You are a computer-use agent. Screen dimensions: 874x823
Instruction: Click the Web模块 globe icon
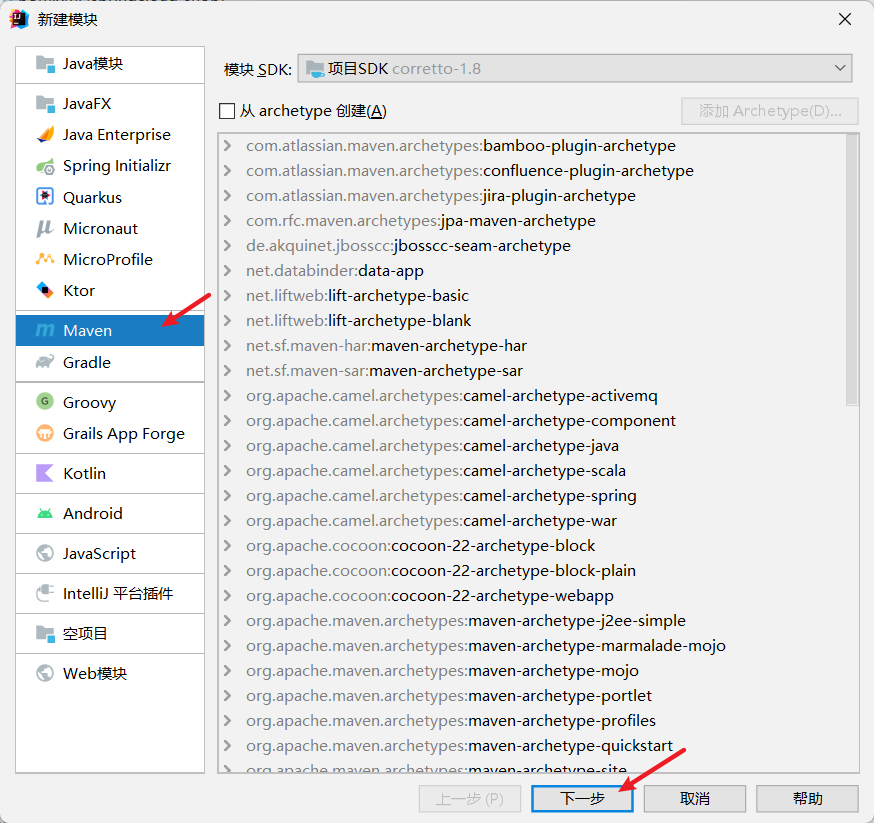[x=45, y=673]
